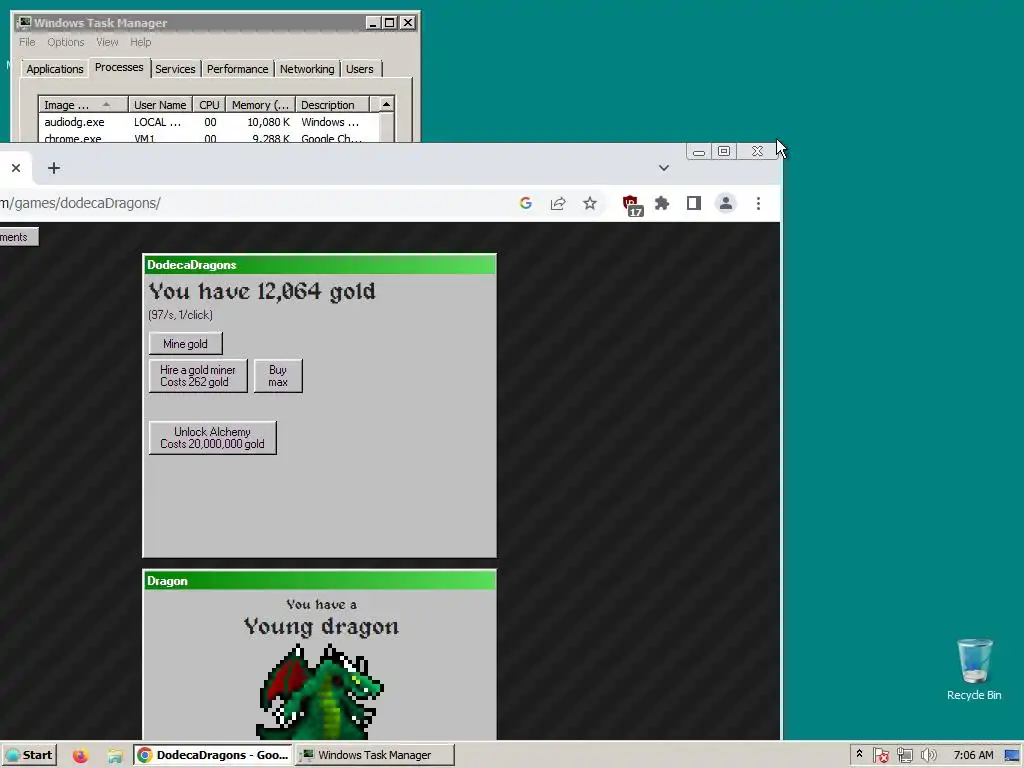Click the '12,064 gold' heading text
Viewport: 1024px width, 768px height.
pyautogui.click(x=316, y=291)
